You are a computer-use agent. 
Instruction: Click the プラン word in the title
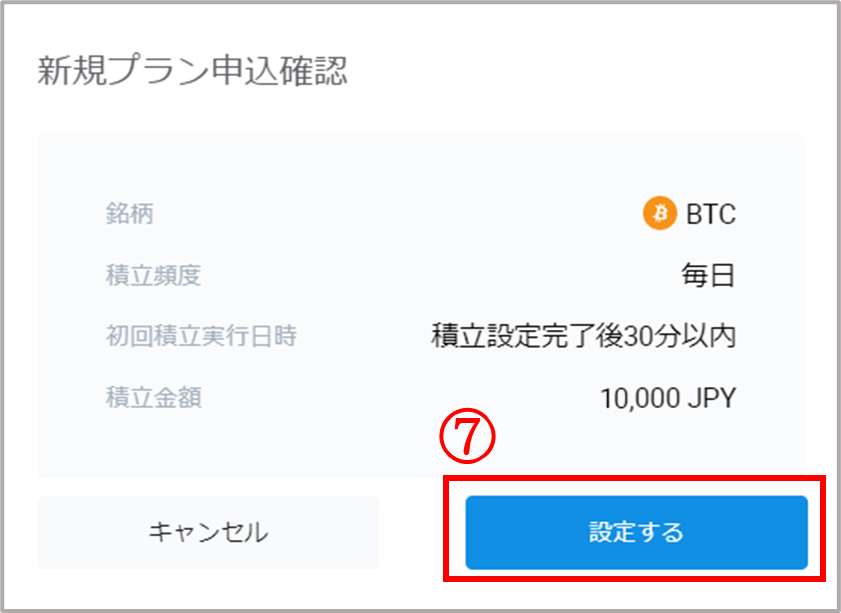point(159,71)
